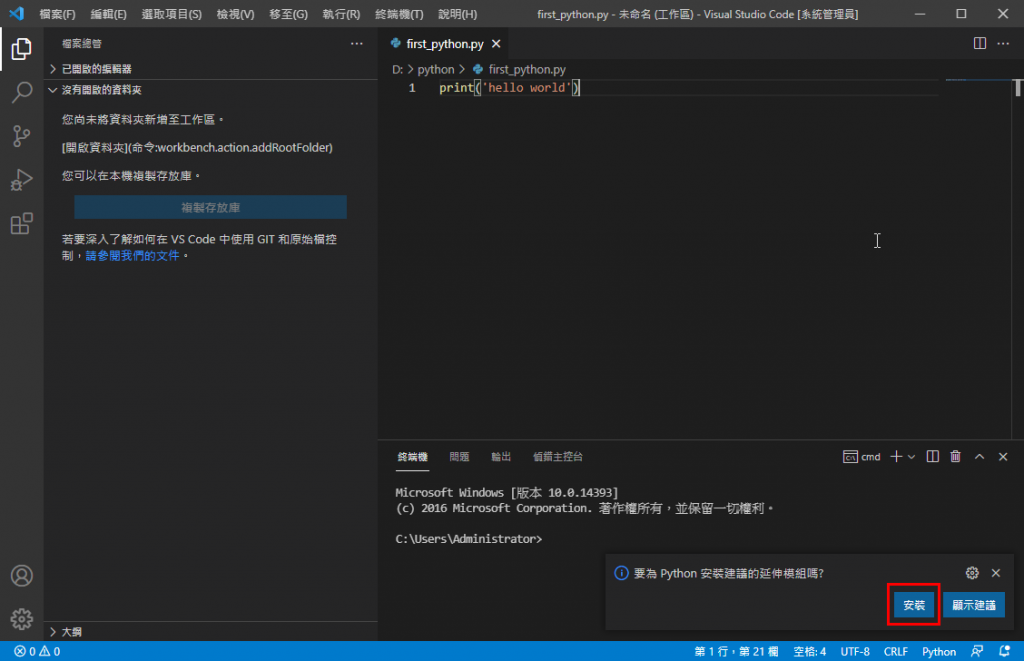
Task: Split the terminal pane
Action: point(933,457)
